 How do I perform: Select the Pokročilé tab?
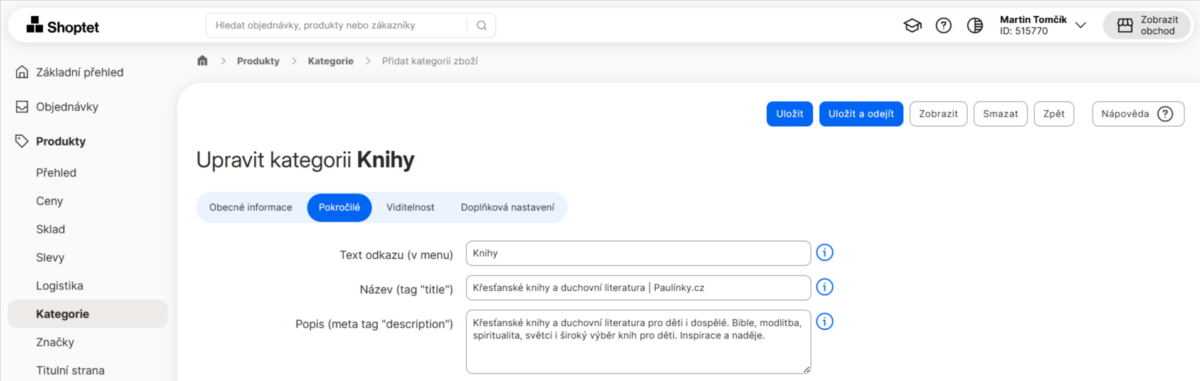[x=339, y=207]
